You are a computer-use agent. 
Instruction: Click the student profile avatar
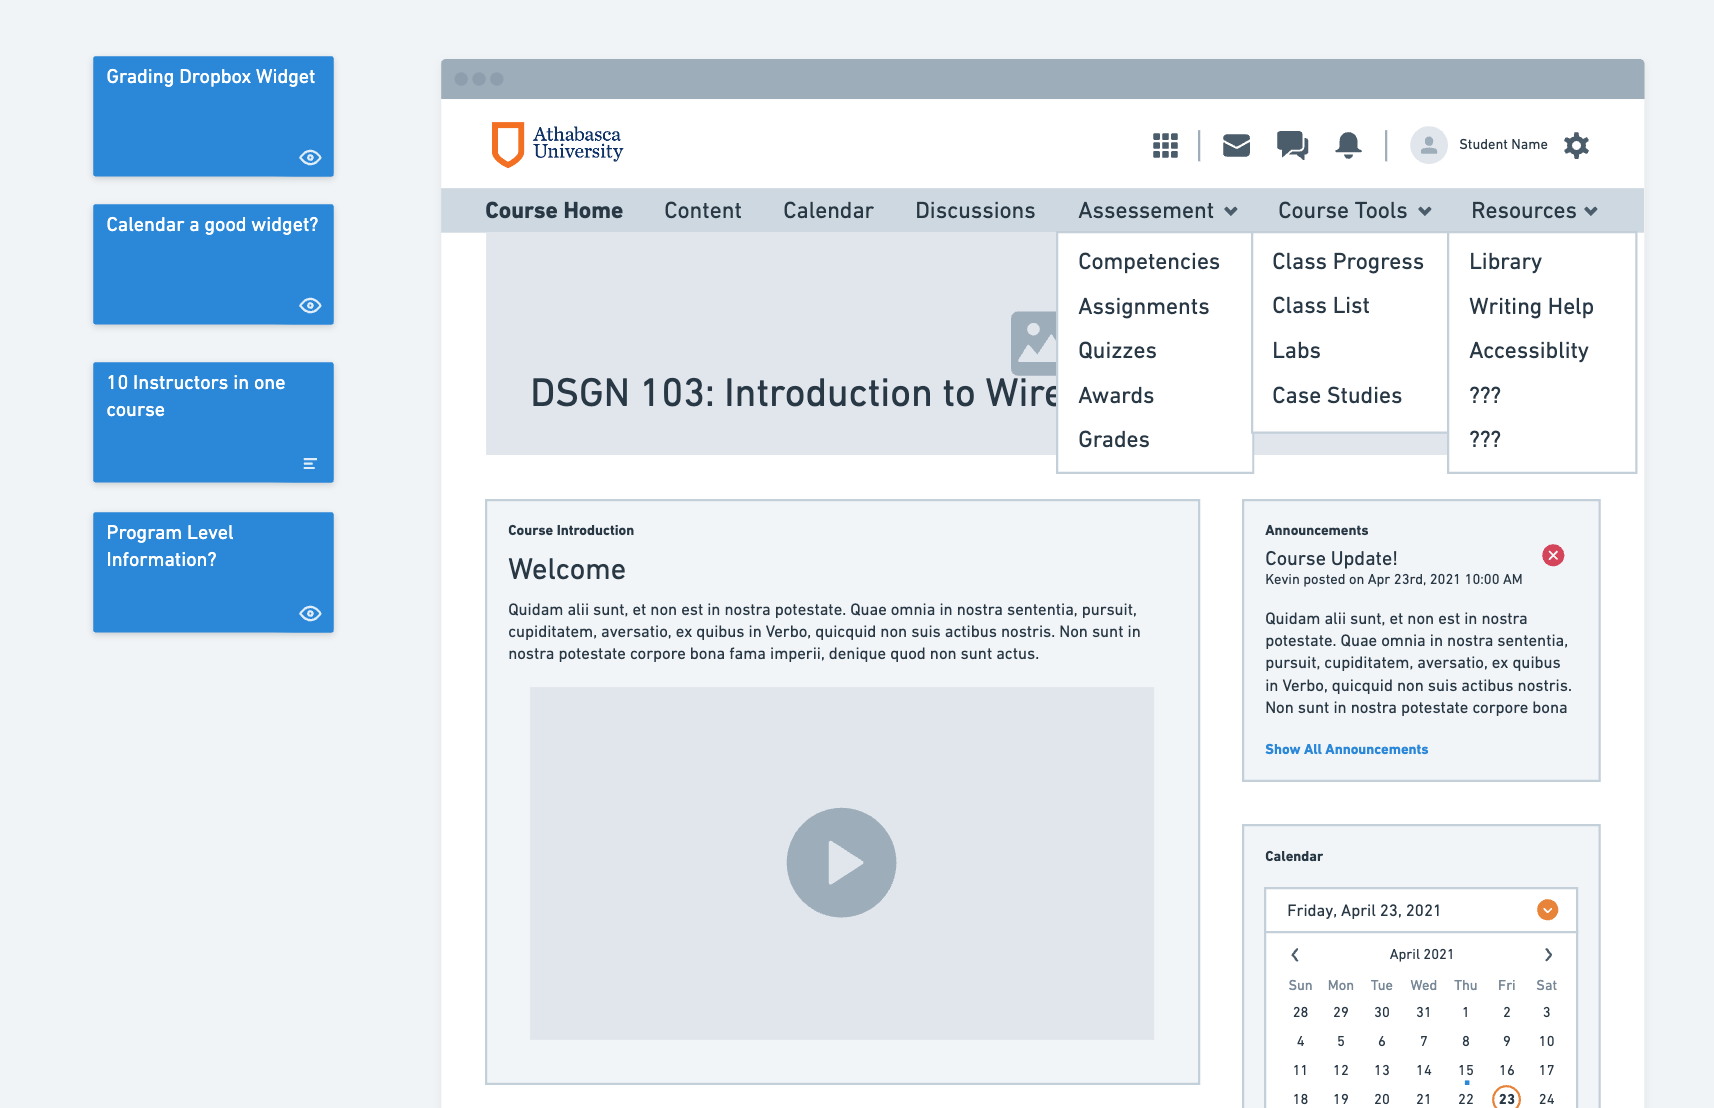[x=1428, y=145]
